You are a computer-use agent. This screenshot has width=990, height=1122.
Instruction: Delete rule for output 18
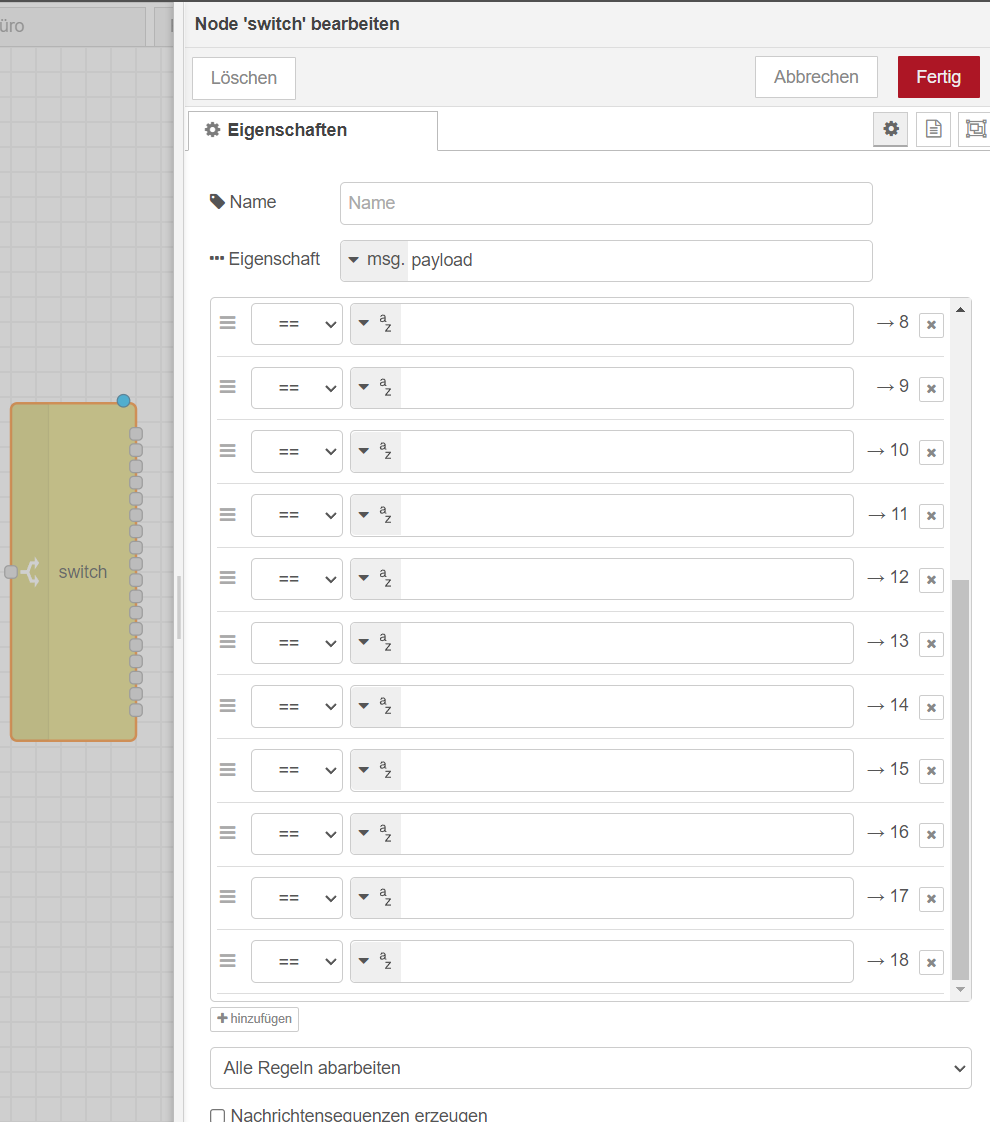pyautogui.click(x=931, y=962)
